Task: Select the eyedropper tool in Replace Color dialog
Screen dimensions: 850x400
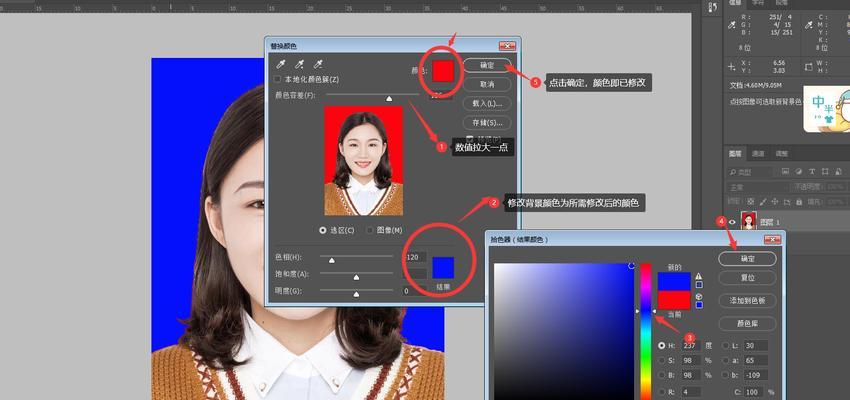Action: [280, 64]
